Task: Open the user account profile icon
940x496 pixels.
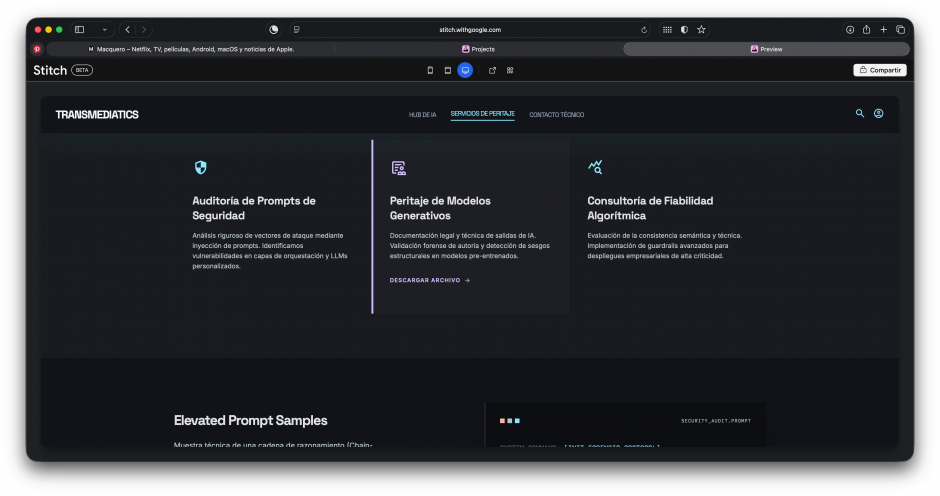Action: pos(878,114)
